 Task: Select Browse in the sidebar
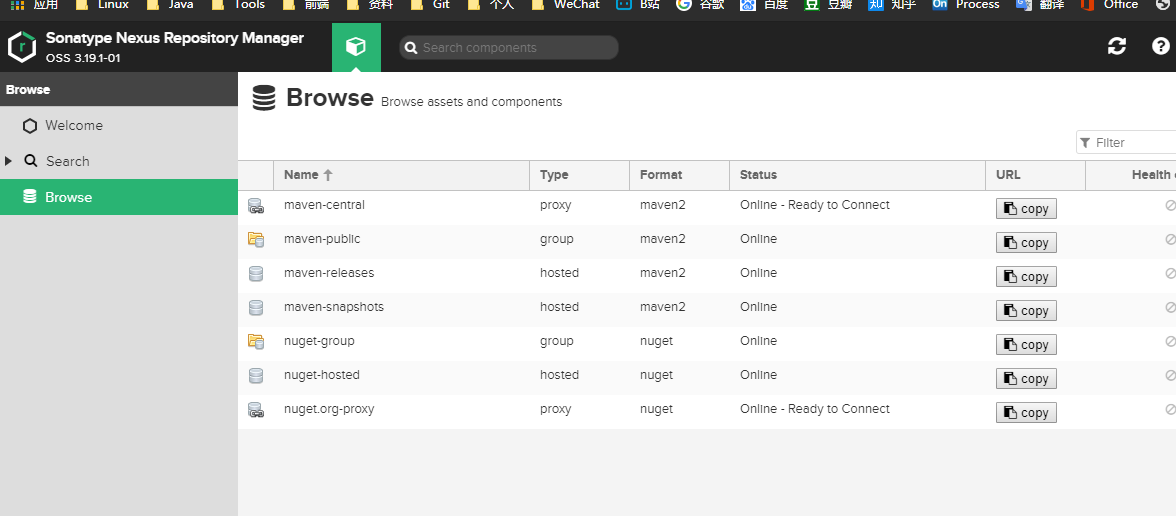tap(118, 197)
